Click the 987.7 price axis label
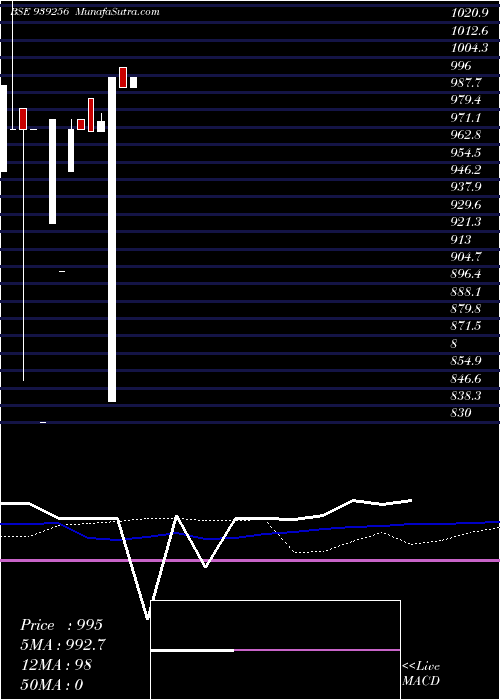 (466, 83)
